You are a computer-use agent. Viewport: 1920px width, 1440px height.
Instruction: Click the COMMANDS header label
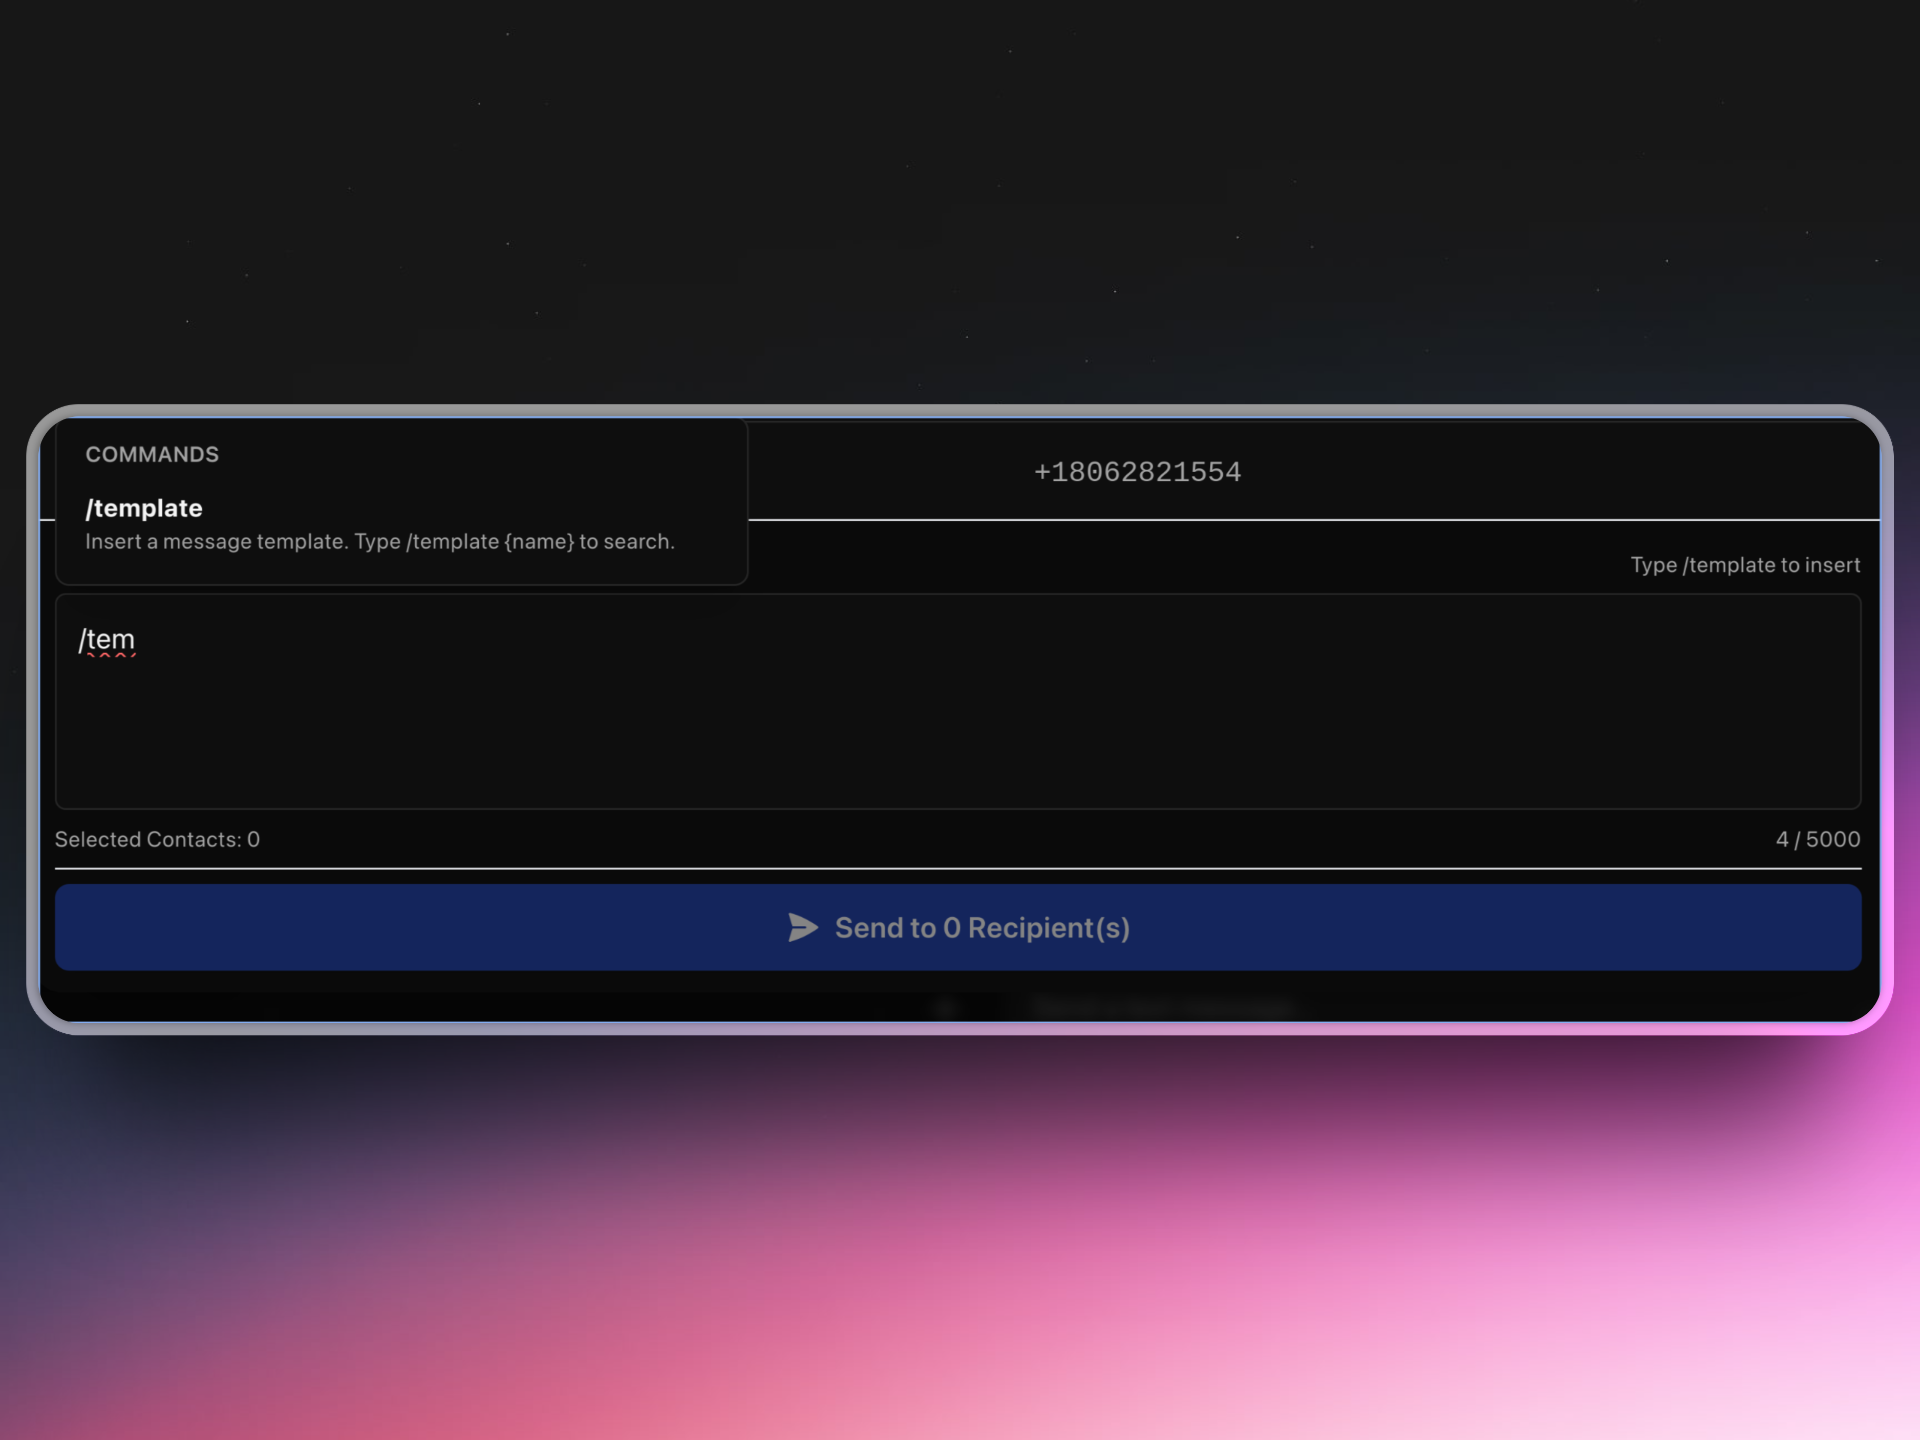[x=152, y=455]
